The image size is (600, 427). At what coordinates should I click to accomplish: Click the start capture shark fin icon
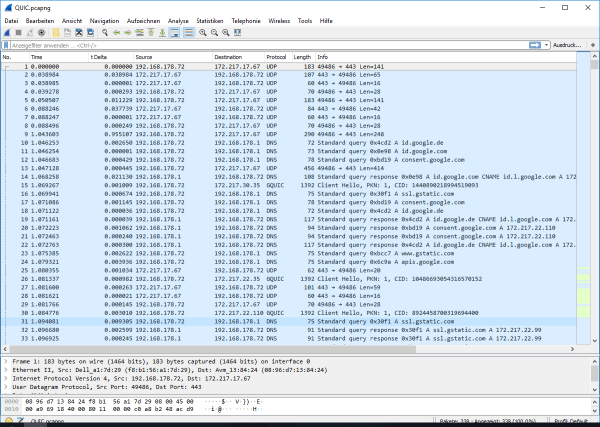click(x=7, y=32)
